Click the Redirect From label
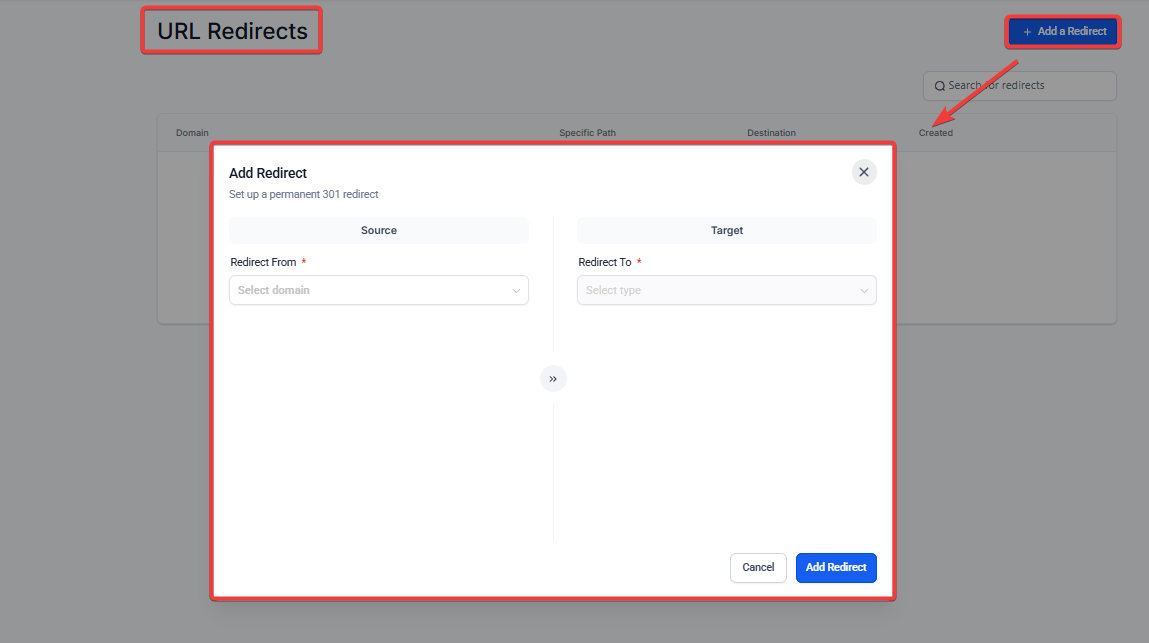Screen dimensions: 1149x643 [x=263, y=262]
